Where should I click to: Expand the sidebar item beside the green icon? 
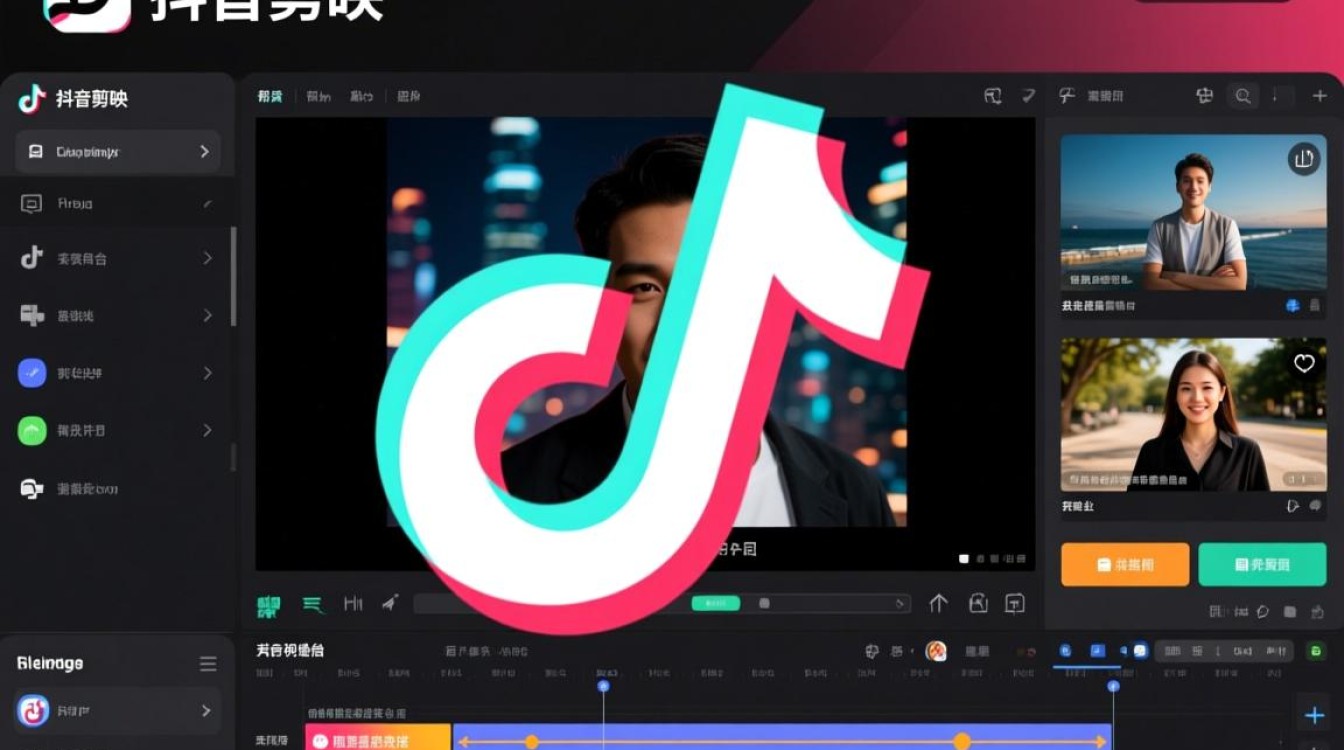coord(206,430)
